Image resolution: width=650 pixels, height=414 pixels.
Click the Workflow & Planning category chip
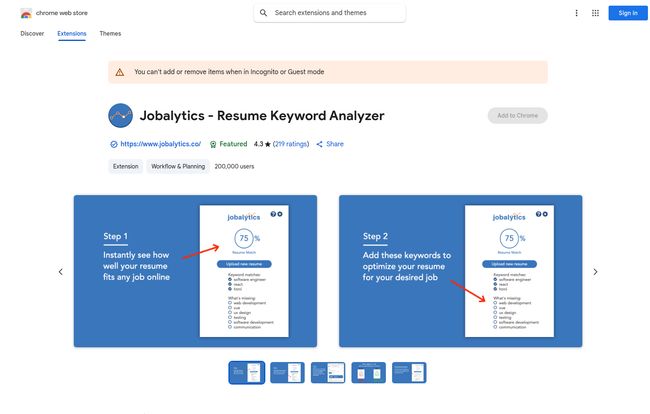point(178,167)
